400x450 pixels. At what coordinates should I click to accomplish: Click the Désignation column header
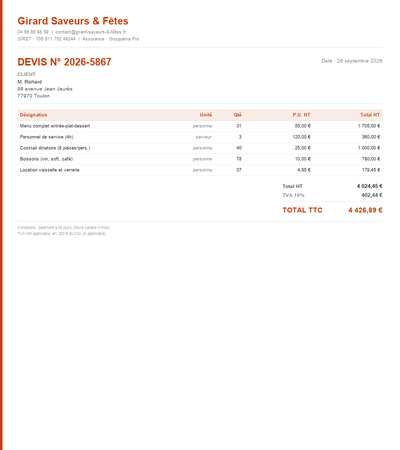pyautogui.click(x=33, y=115)
